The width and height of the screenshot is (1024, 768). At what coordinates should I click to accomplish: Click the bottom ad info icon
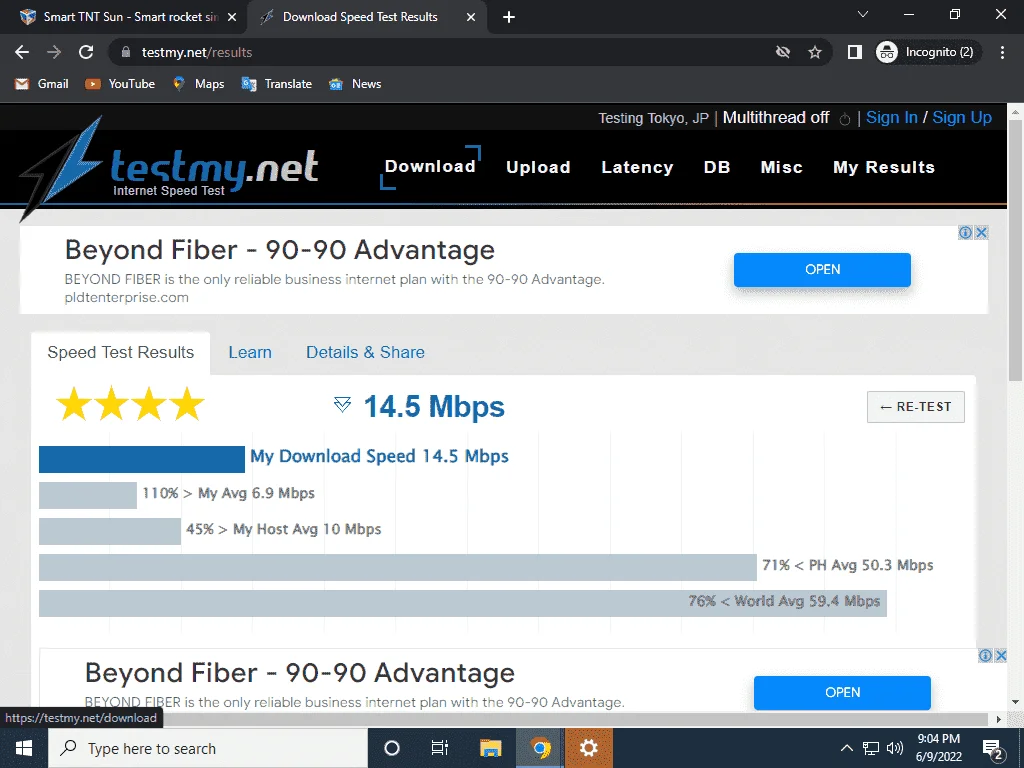(x=985, y=656)
